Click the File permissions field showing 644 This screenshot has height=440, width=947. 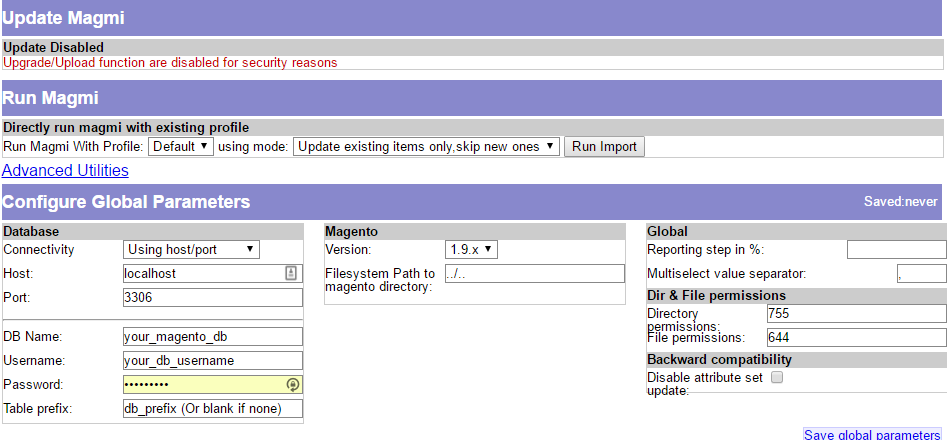tap(856, 337)
